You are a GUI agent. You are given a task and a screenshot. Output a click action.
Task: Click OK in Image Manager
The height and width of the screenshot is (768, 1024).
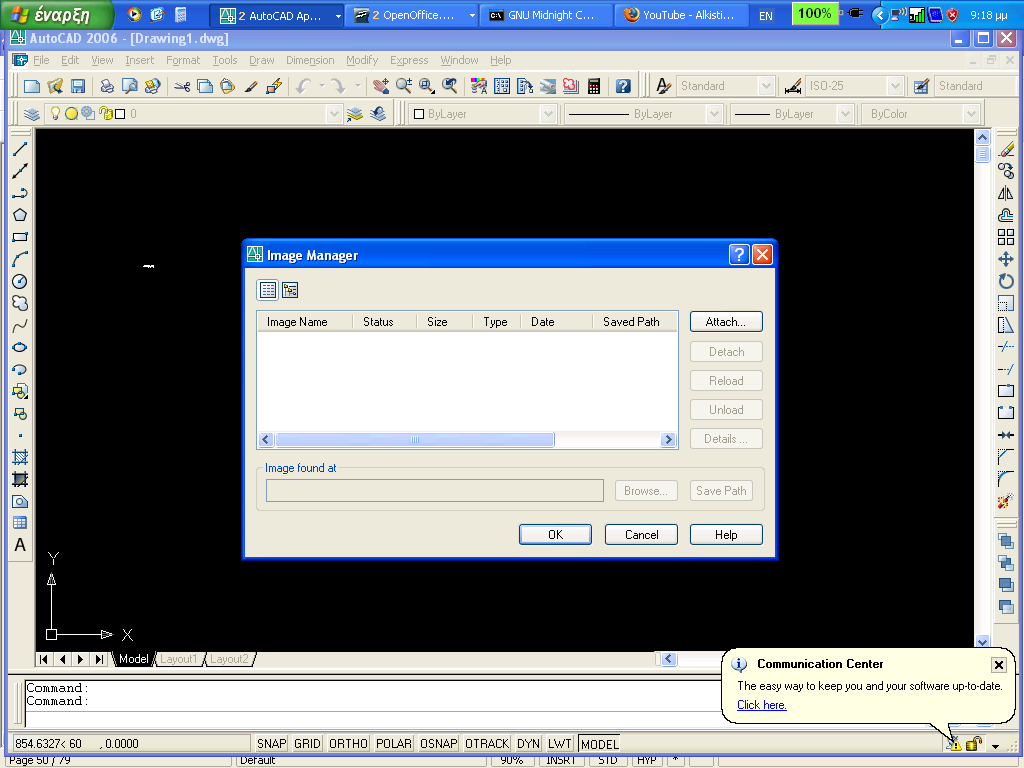tap(555, 534)
